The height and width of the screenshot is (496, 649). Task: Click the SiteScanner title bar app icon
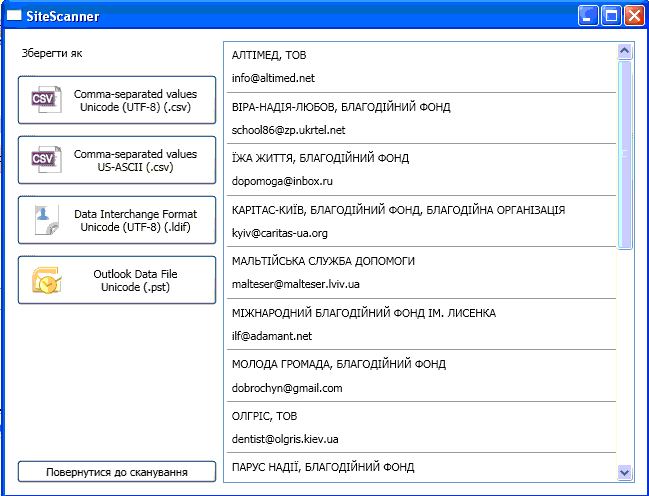(14, 16)
